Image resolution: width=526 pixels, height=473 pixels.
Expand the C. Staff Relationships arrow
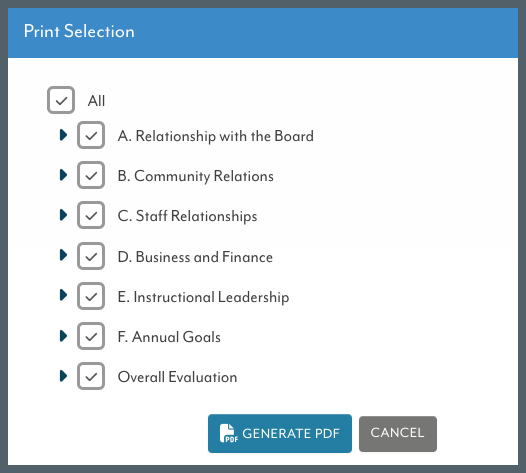[x=63, y=215]
